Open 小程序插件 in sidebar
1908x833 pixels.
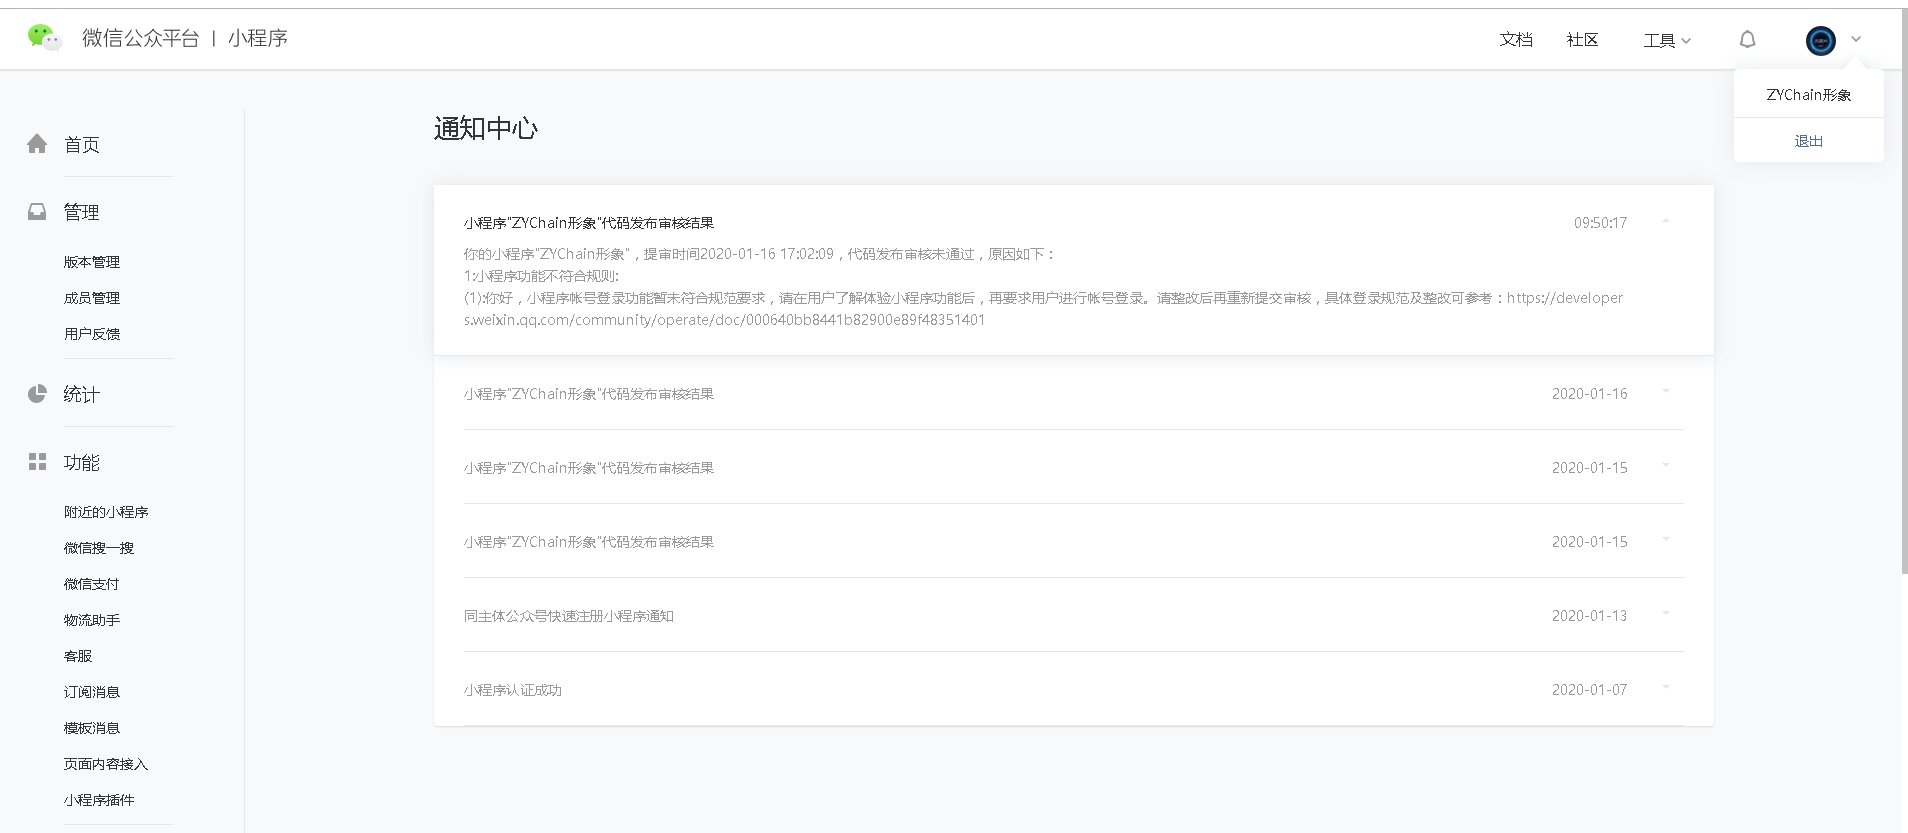pyautogui.click(x=99, y=800)
